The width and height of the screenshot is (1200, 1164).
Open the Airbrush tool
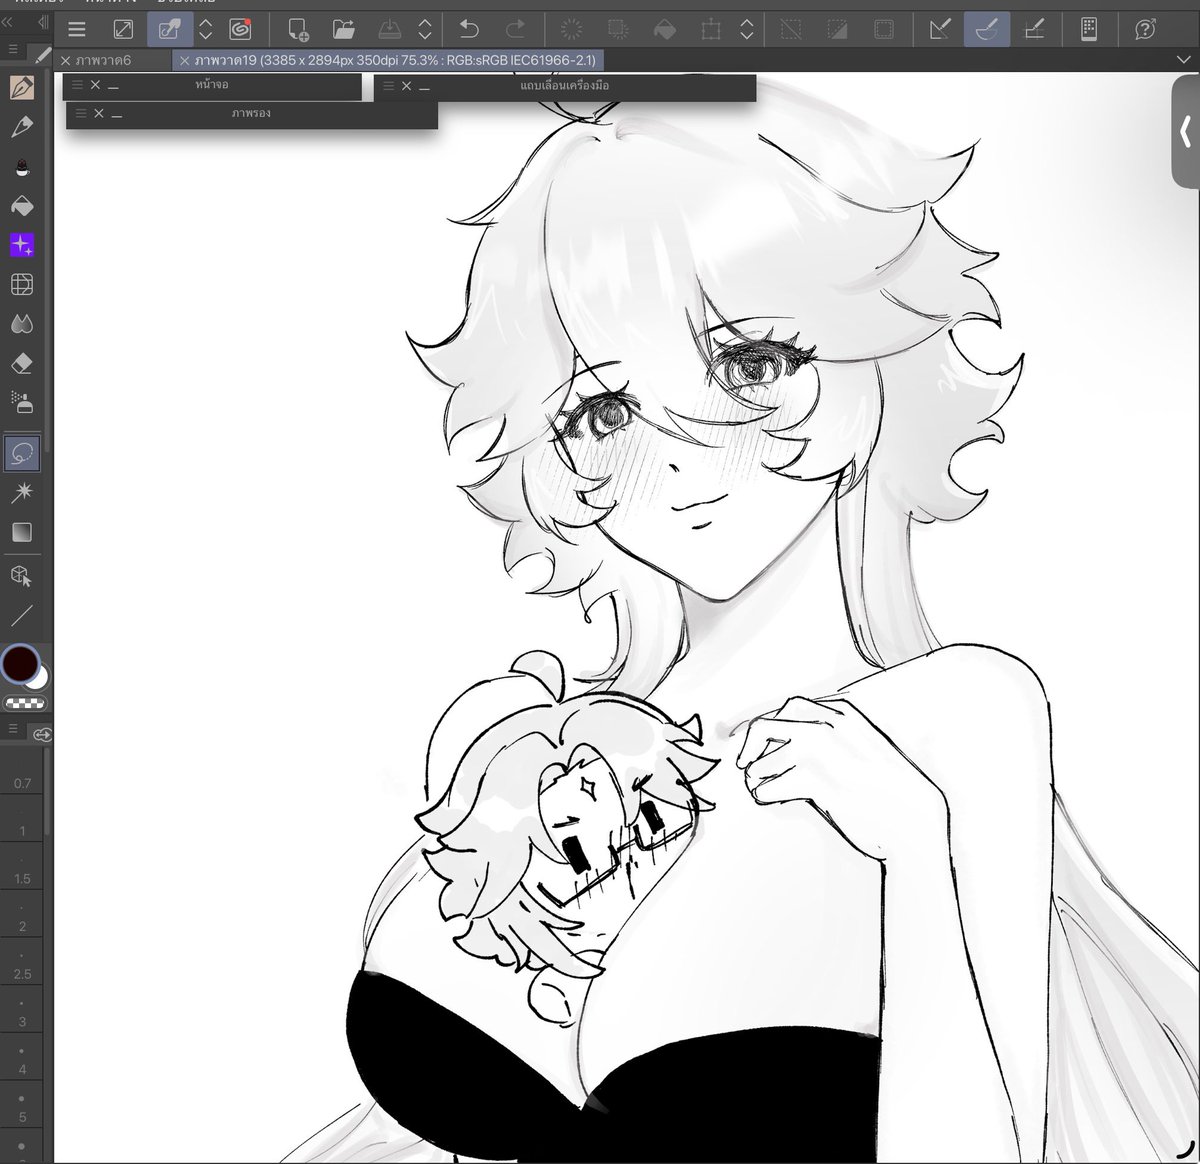(22, 166)
